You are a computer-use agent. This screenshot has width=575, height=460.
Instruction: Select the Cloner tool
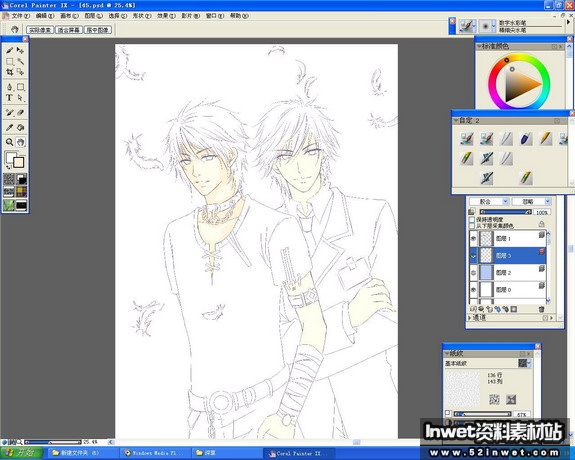[10, 113]
